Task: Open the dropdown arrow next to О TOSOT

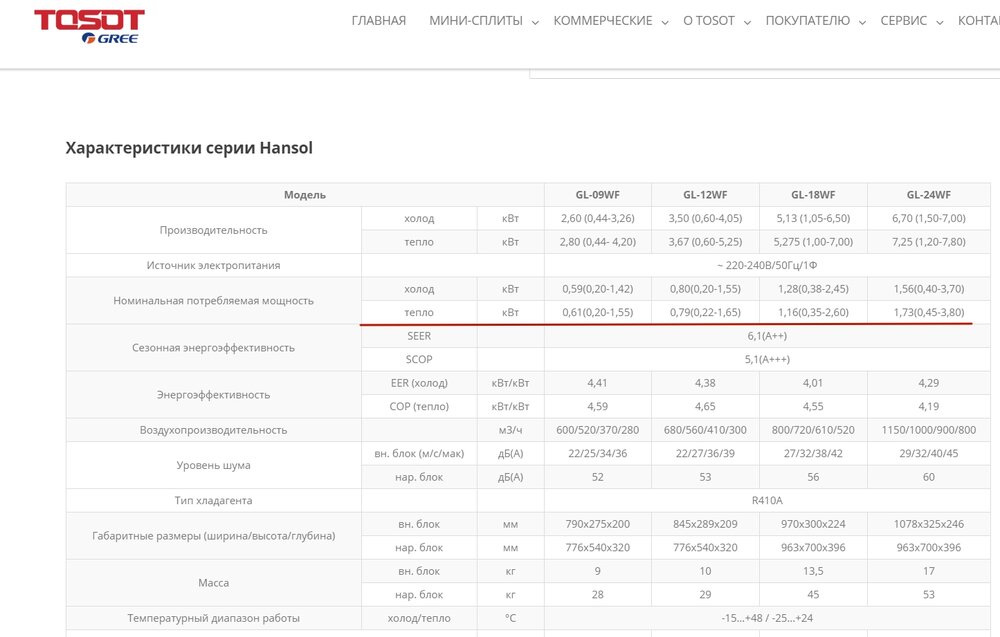Action: [x=747, y=23]
